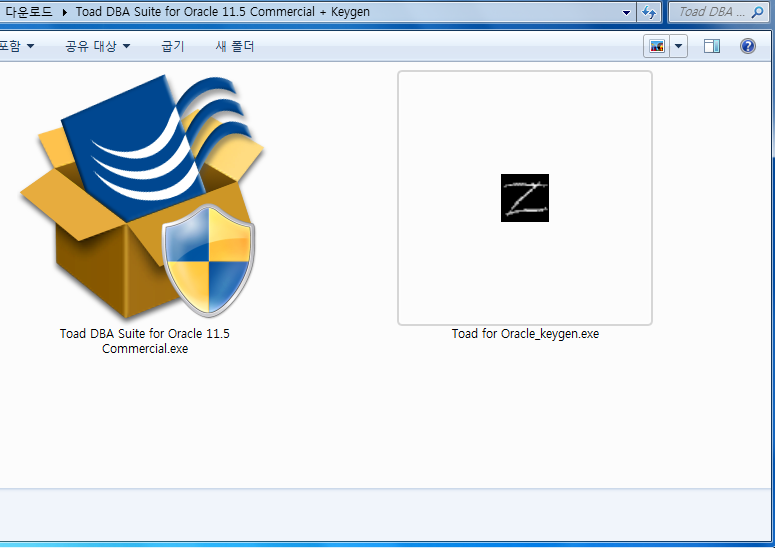
Task: Click the Toad DBA Suite folder breadcrumb
Action: coord(222,12)
